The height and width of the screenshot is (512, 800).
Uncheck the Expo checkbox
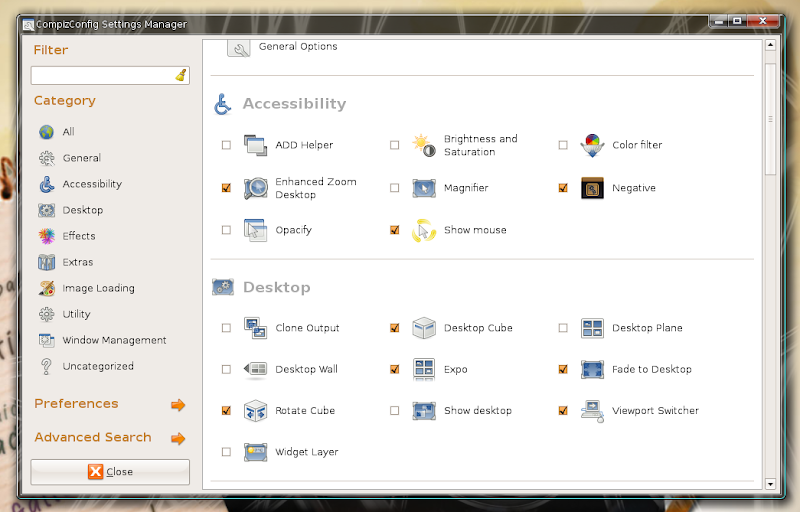tap(394, 369)
